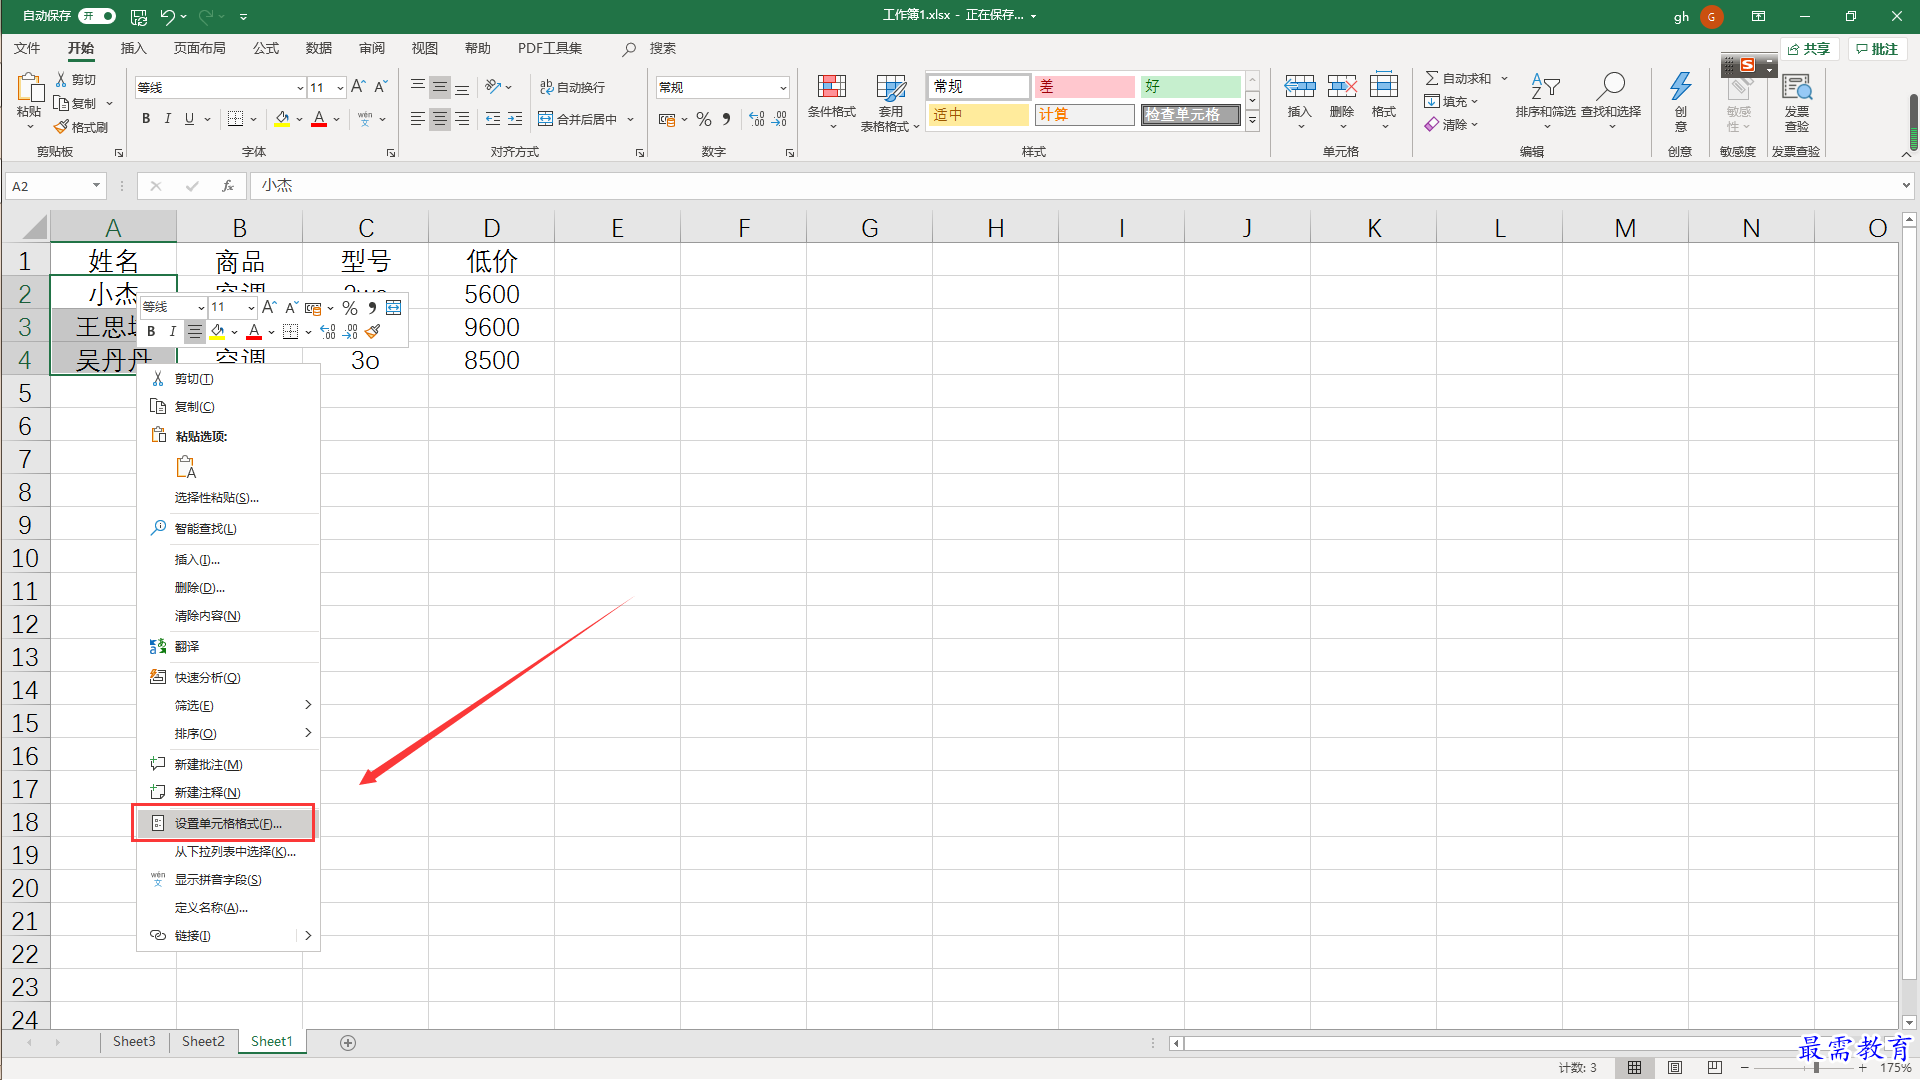Switch to the 公式 (Formulas) tab
The width and height of the screenshot is (1920, 1080).
266,48
